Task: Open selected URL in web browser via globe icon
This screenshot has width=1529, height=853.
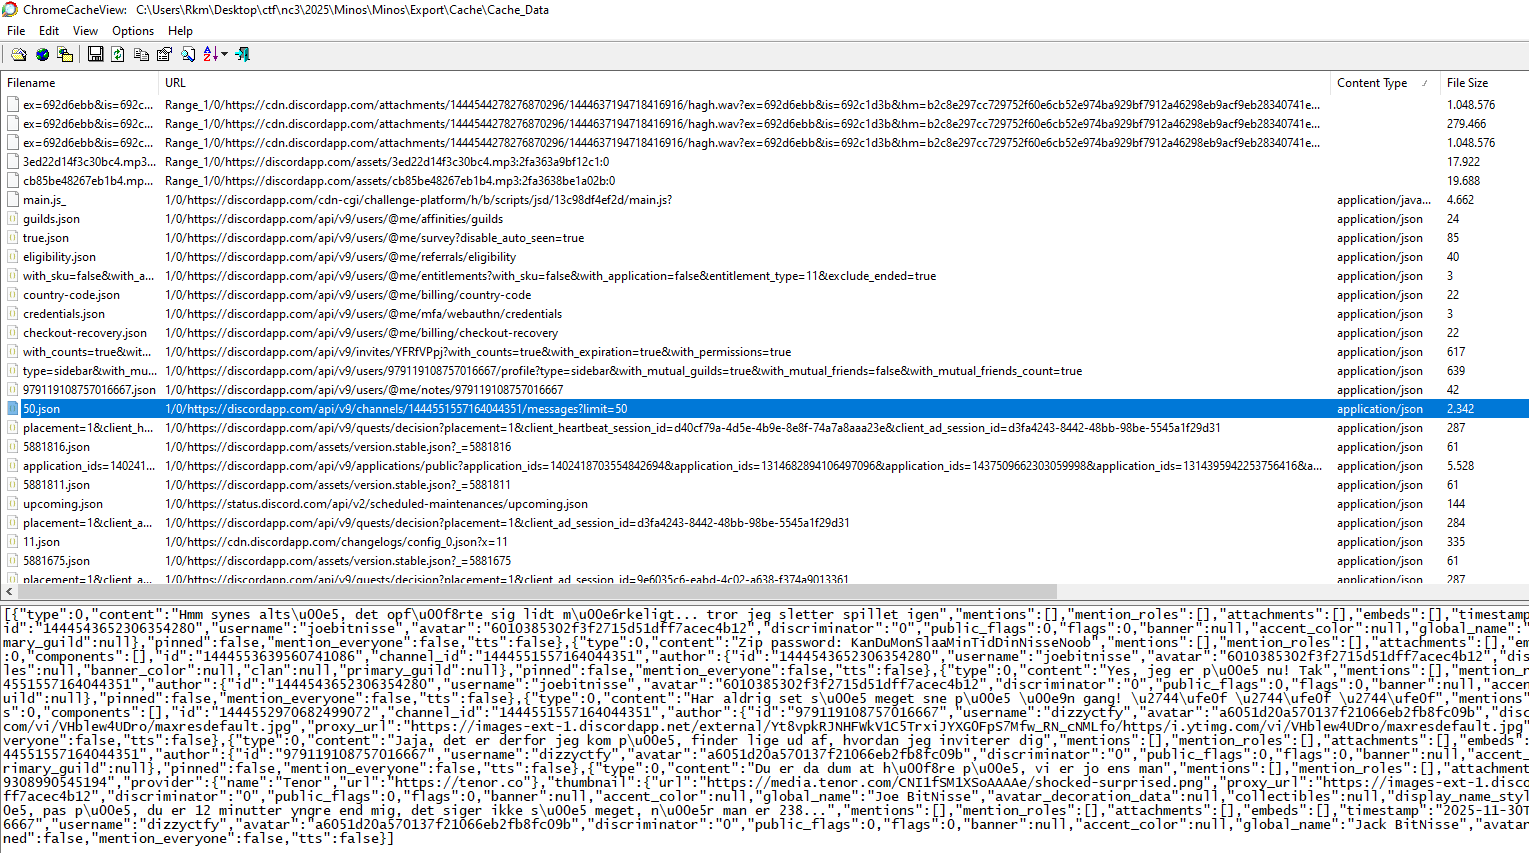Action: [x=42, y=54]
